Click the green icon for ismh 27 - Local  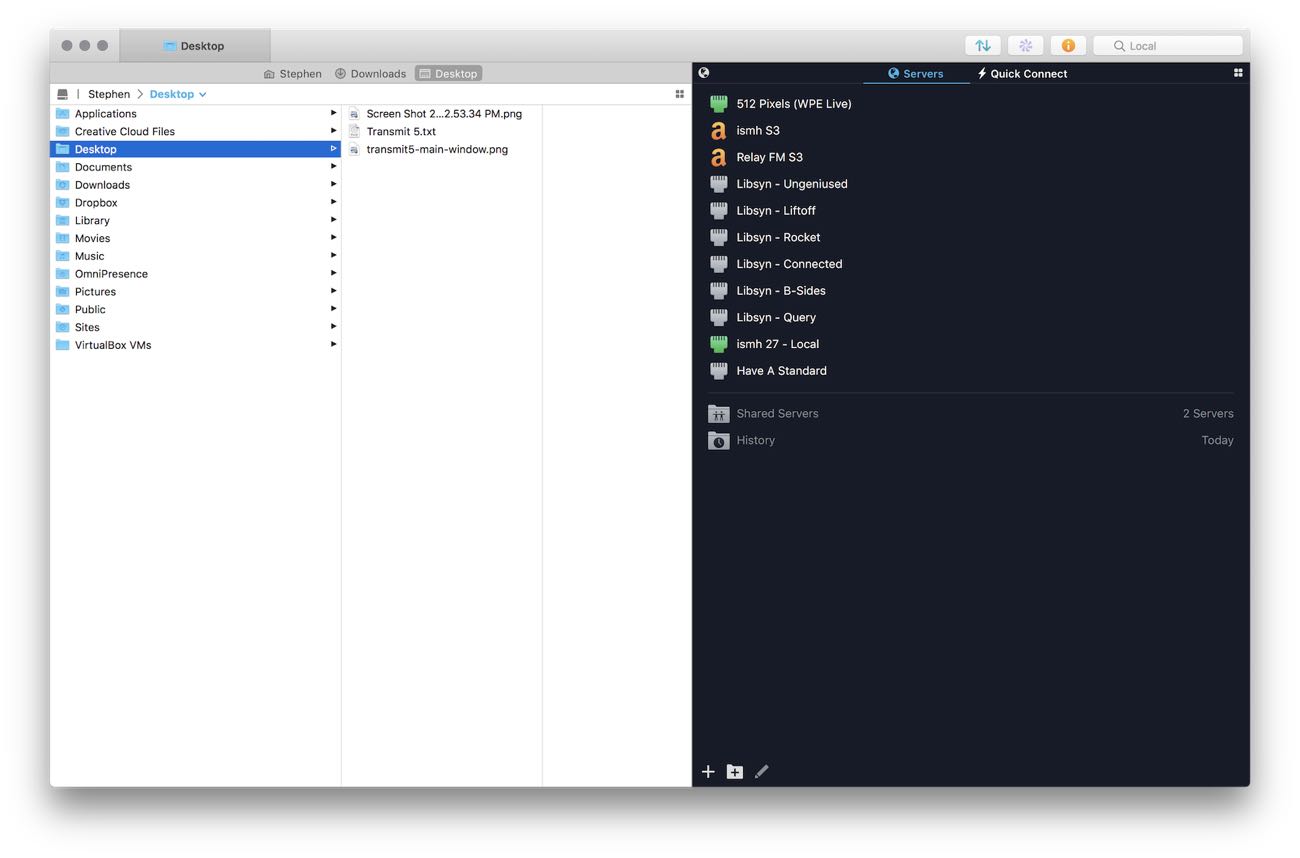click(718, 344)
